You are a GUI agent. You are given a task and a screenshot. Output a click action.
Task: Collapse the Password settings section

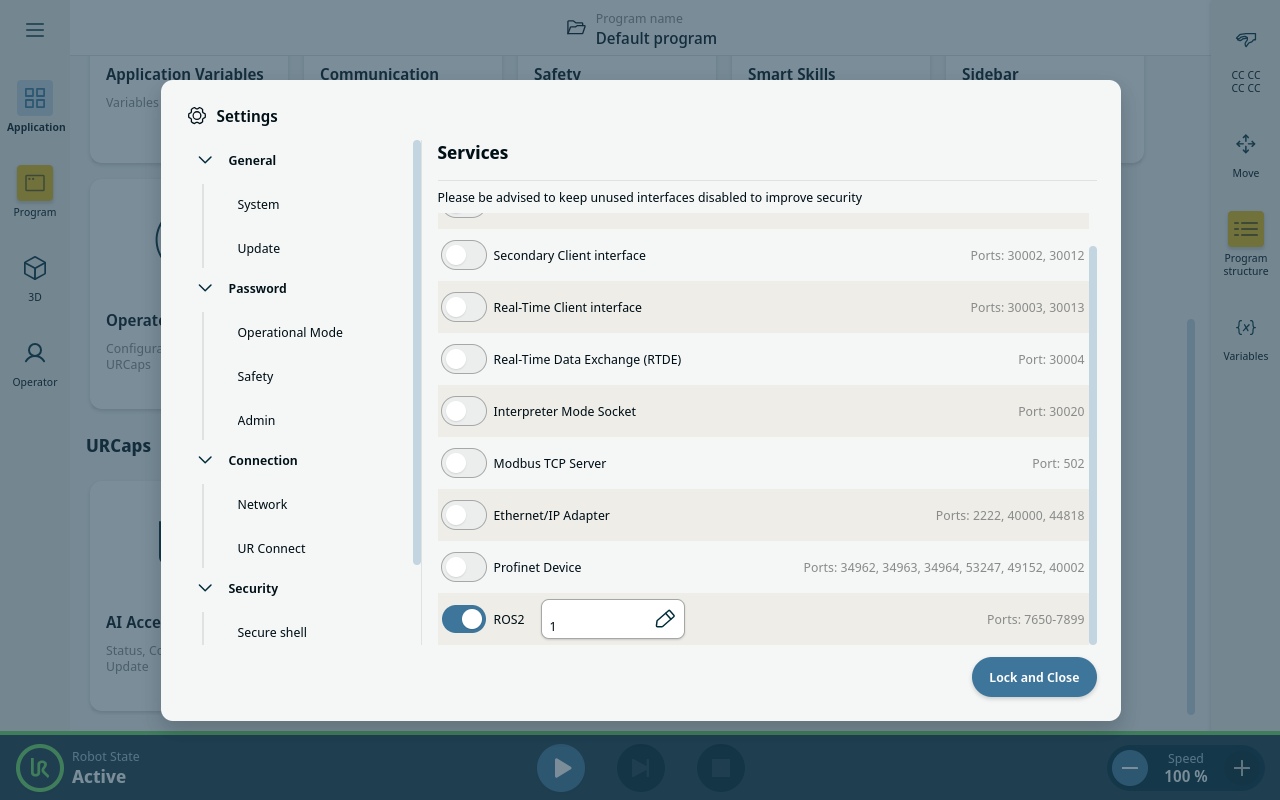(x=206, y=288)
